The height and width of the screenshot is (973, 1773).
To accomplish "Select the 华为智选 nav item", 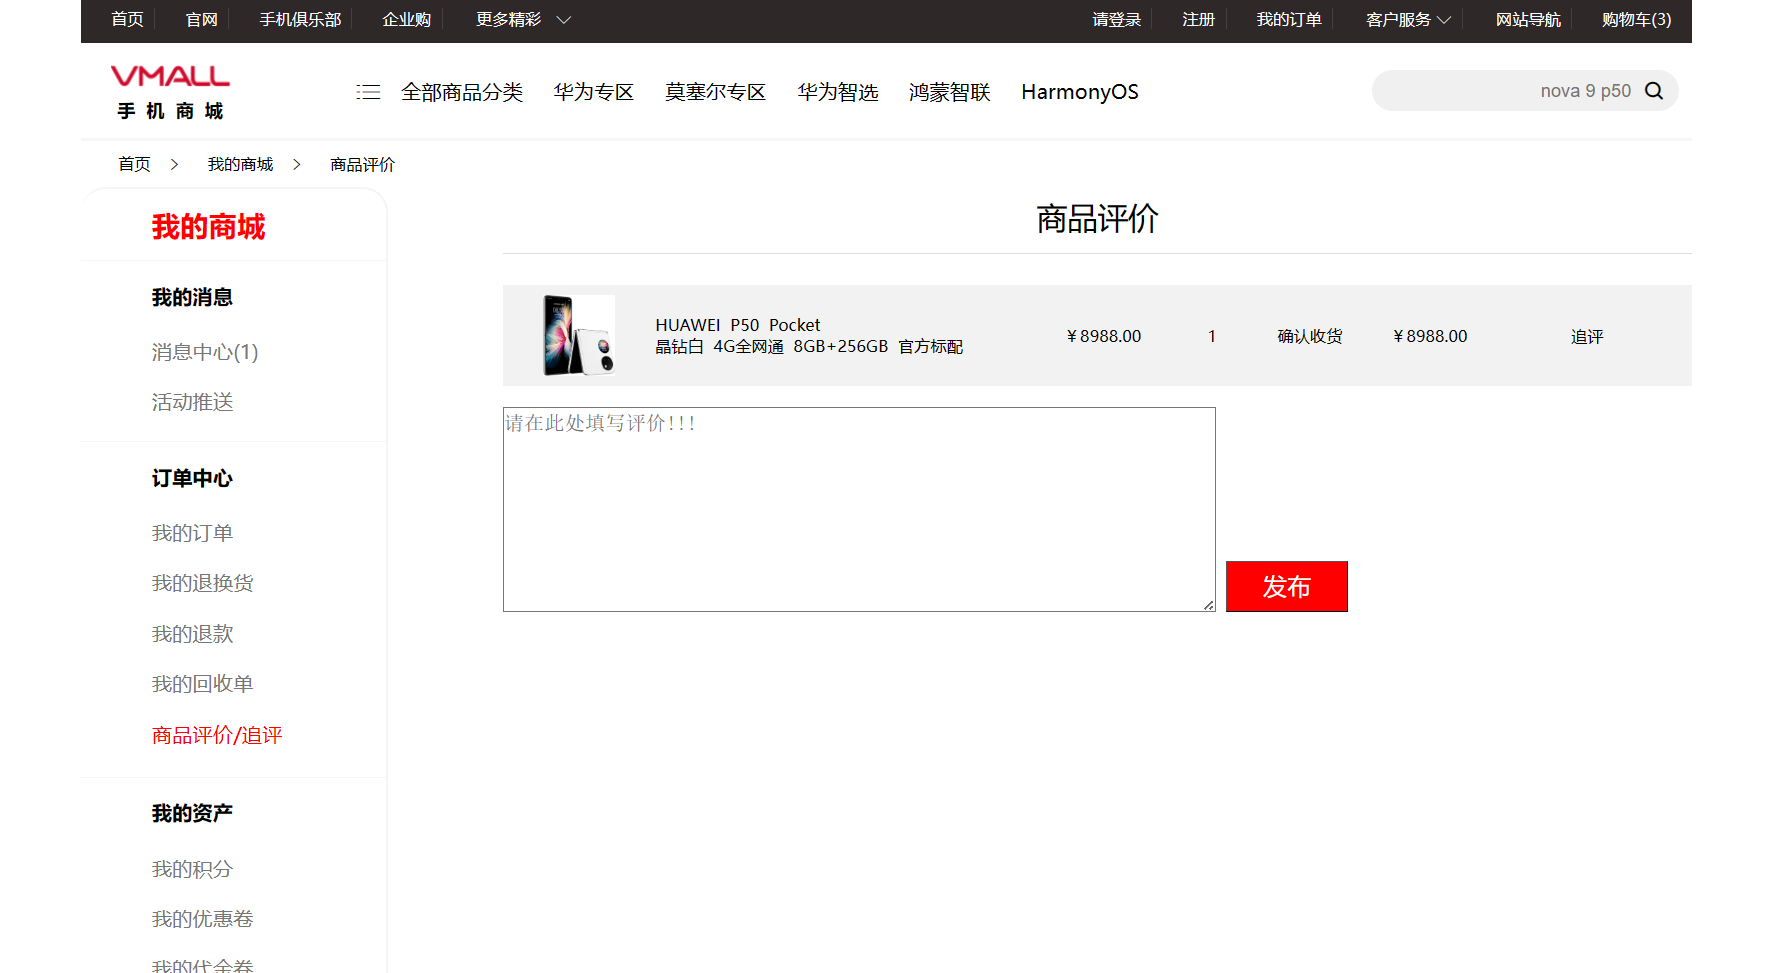I will click(838, 92).
